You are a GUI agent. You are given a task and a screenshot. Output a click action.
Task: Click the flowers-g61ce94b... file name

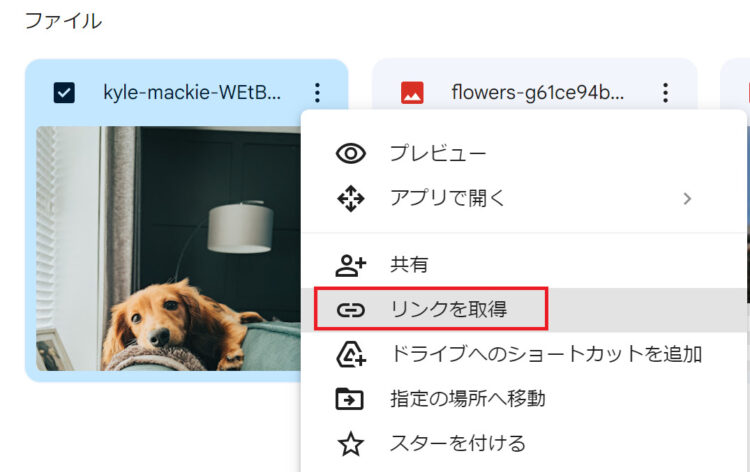pyautogui.click(x=538, y=93)
